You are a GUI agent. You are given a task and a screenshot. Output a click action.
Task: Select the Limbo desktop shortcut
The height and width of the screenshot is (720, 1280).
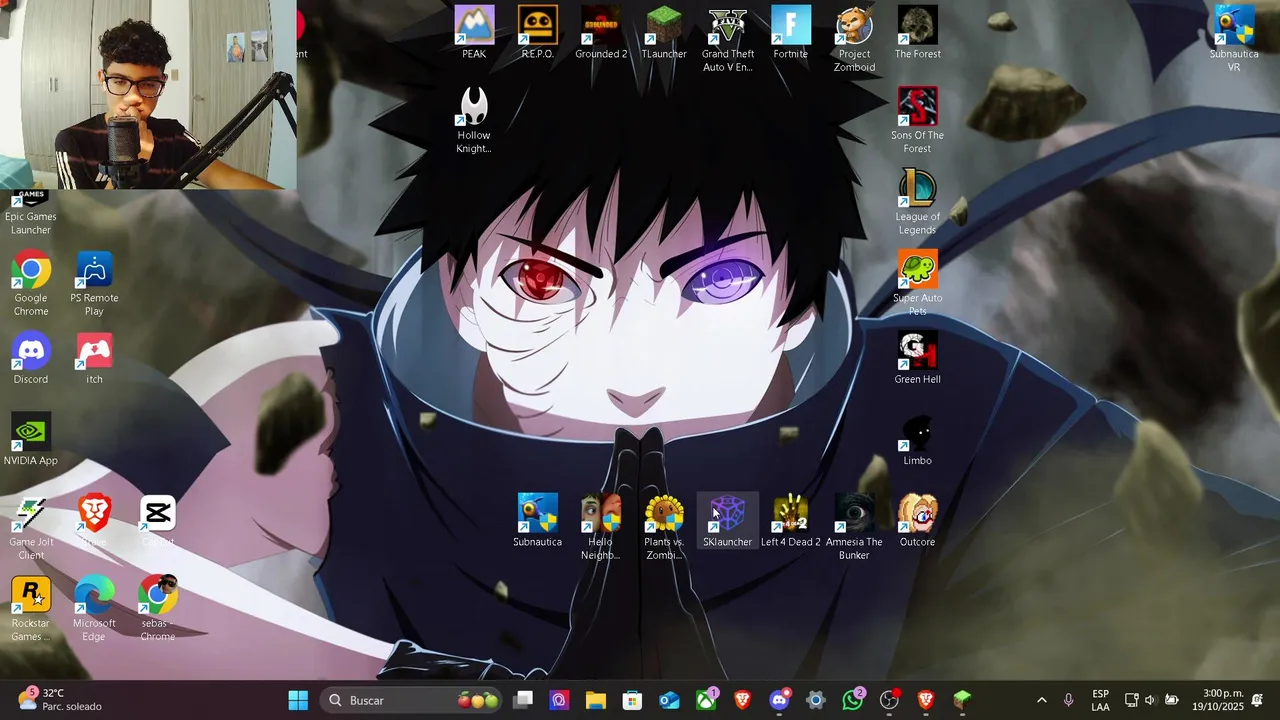pos(917,440)
